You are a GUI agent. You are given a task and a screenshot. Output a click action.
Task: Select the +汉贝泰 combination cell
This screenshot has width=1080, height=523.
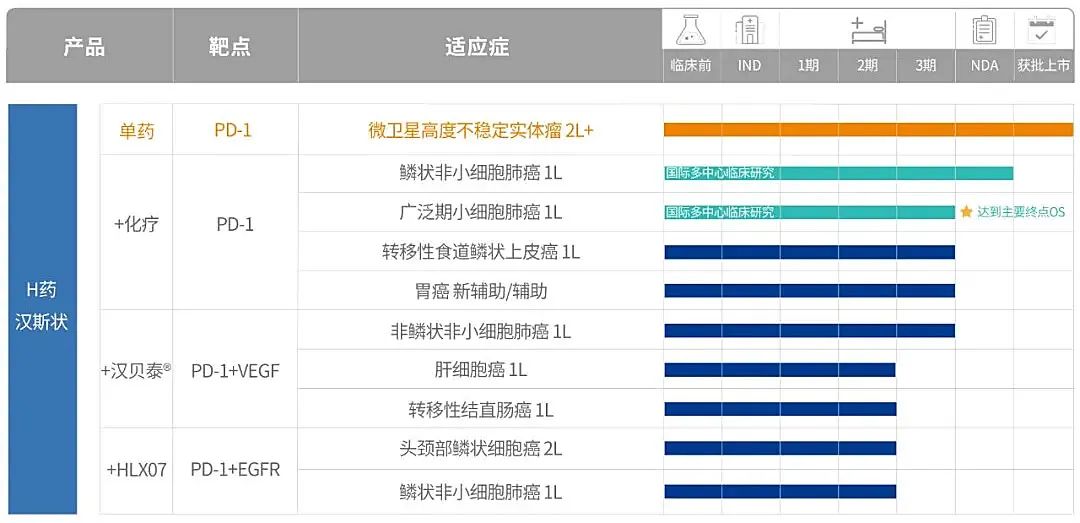tap(137, 370)
